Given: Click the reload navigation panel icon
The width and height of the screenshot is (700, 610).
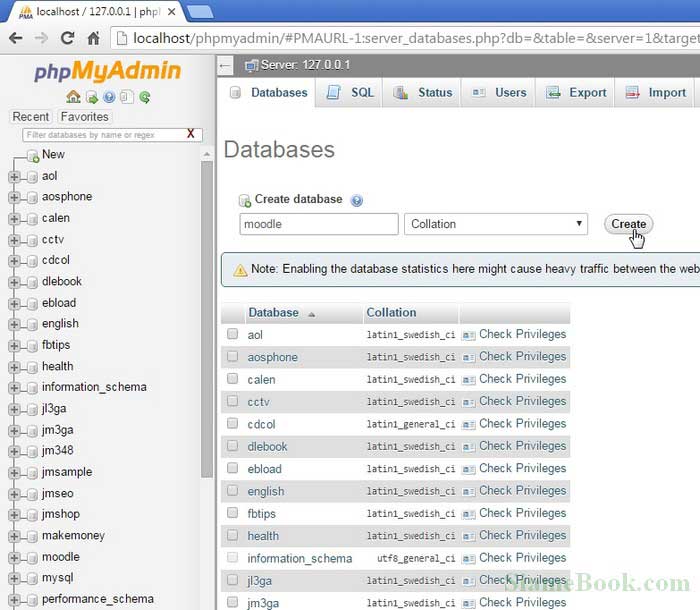Looking at the screenshot, I should coord(145,97).
